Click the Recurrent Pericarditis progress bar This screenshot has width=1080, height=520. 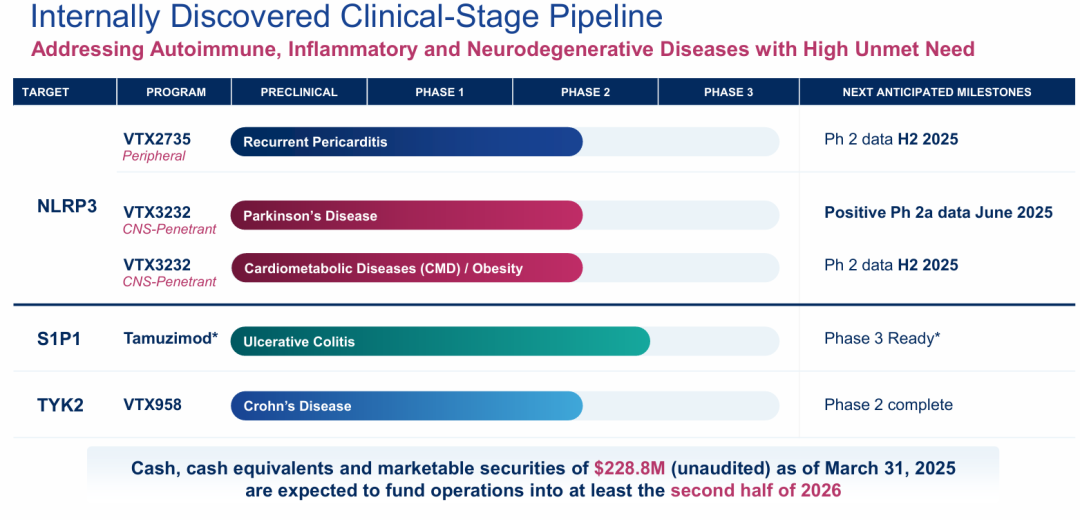point(406,142)
